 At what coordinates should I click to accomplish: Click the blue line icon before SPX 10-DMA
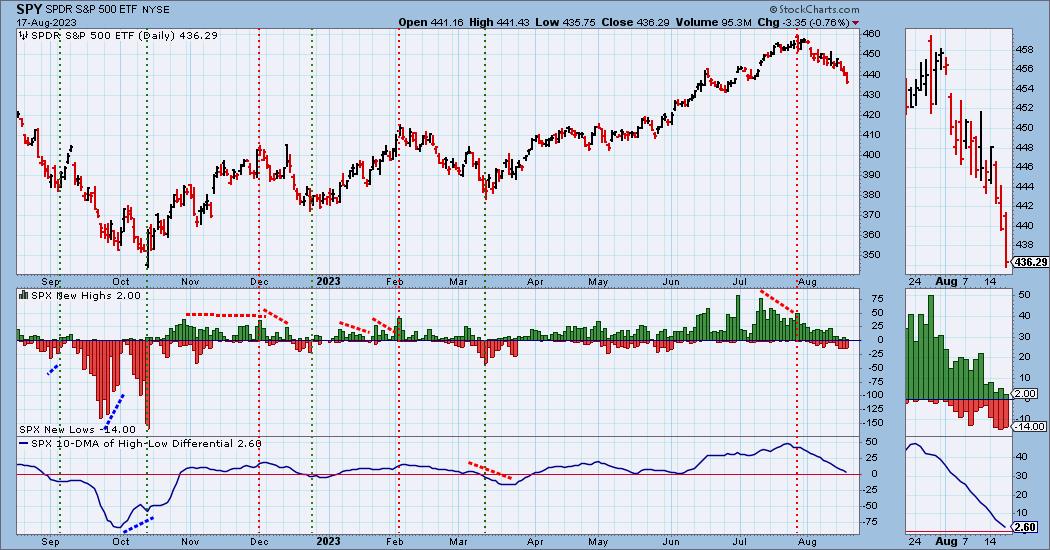23,443
